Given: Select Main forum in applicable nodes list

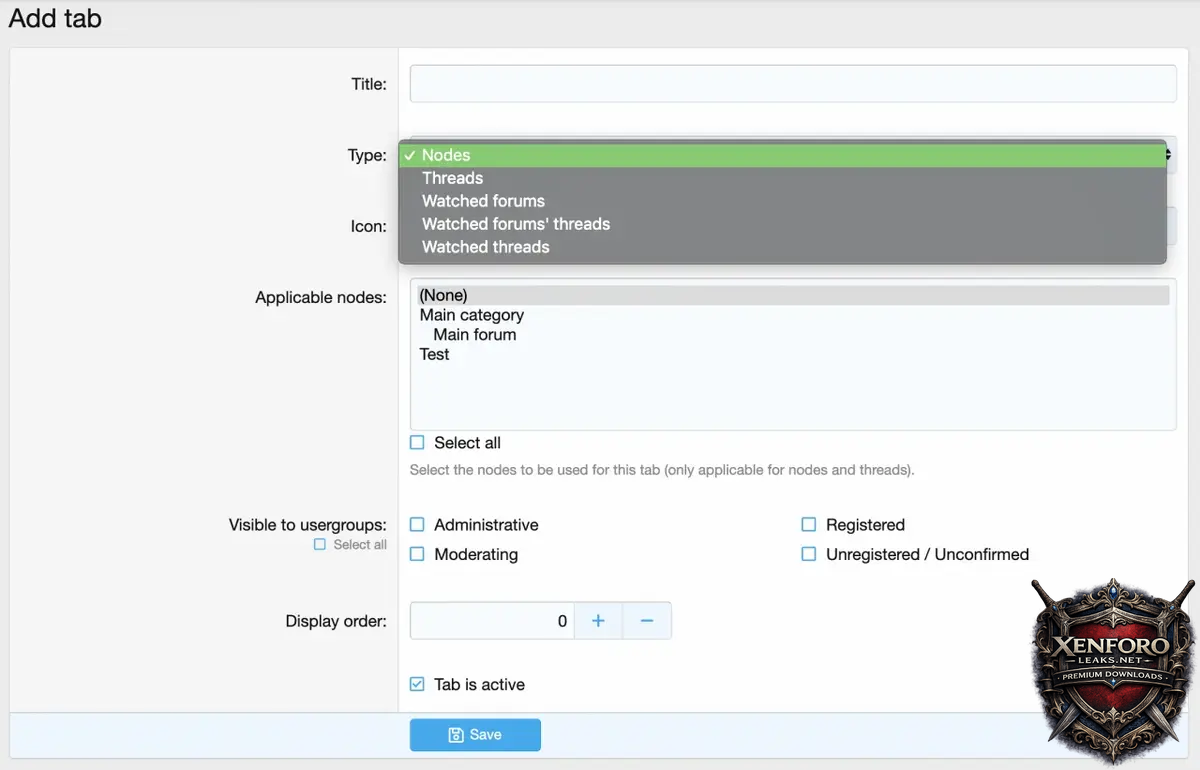Looking at the screenshot, I should tap(475, 335).
